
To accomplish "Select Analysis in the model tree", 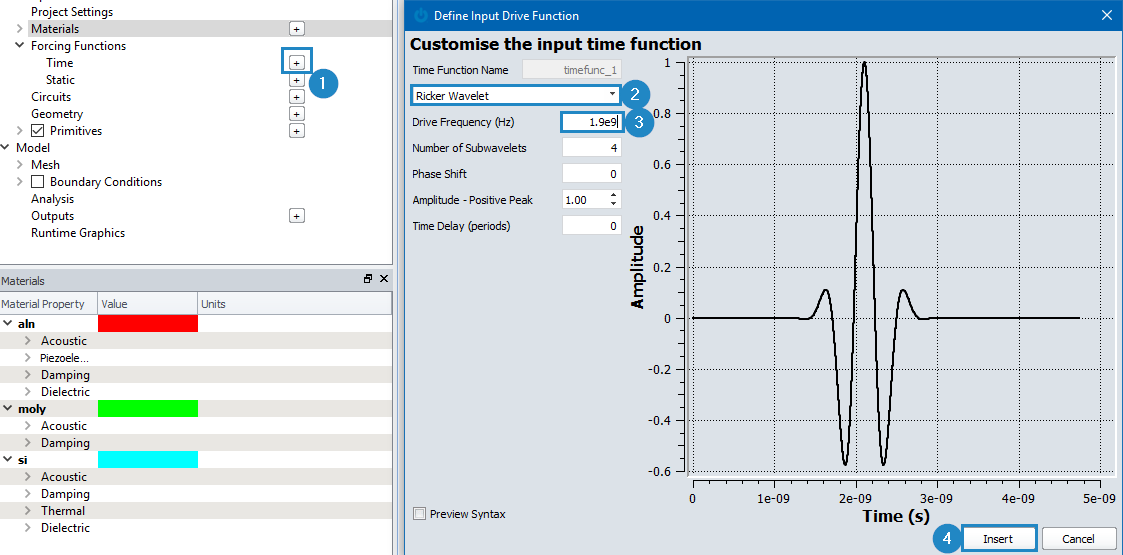I will click(52, 199).
